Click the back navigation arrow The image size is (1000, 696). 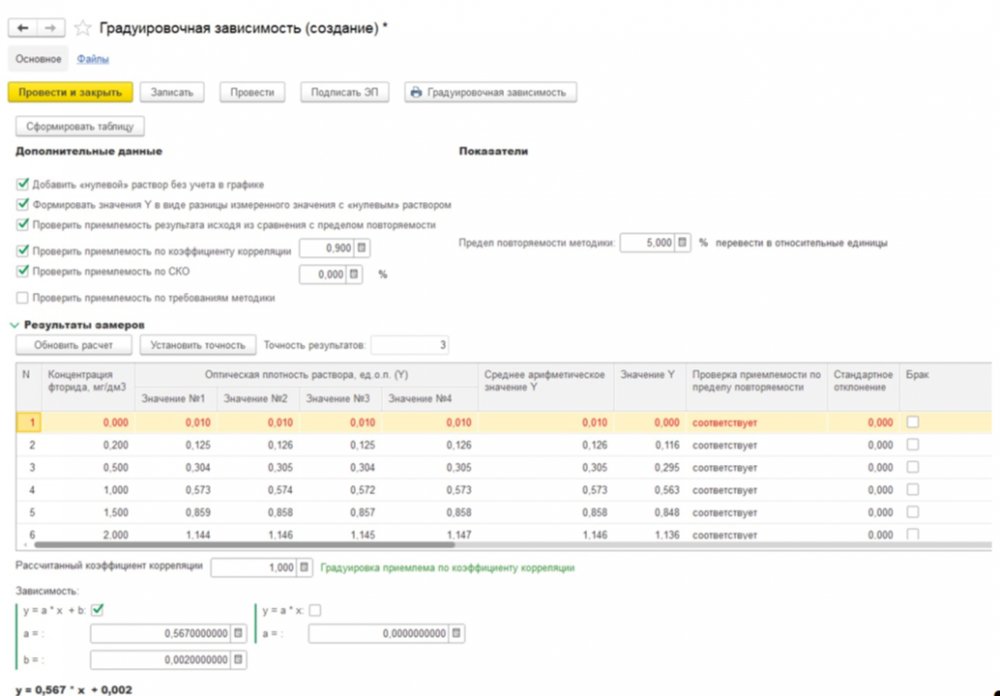tap(23, 28)
